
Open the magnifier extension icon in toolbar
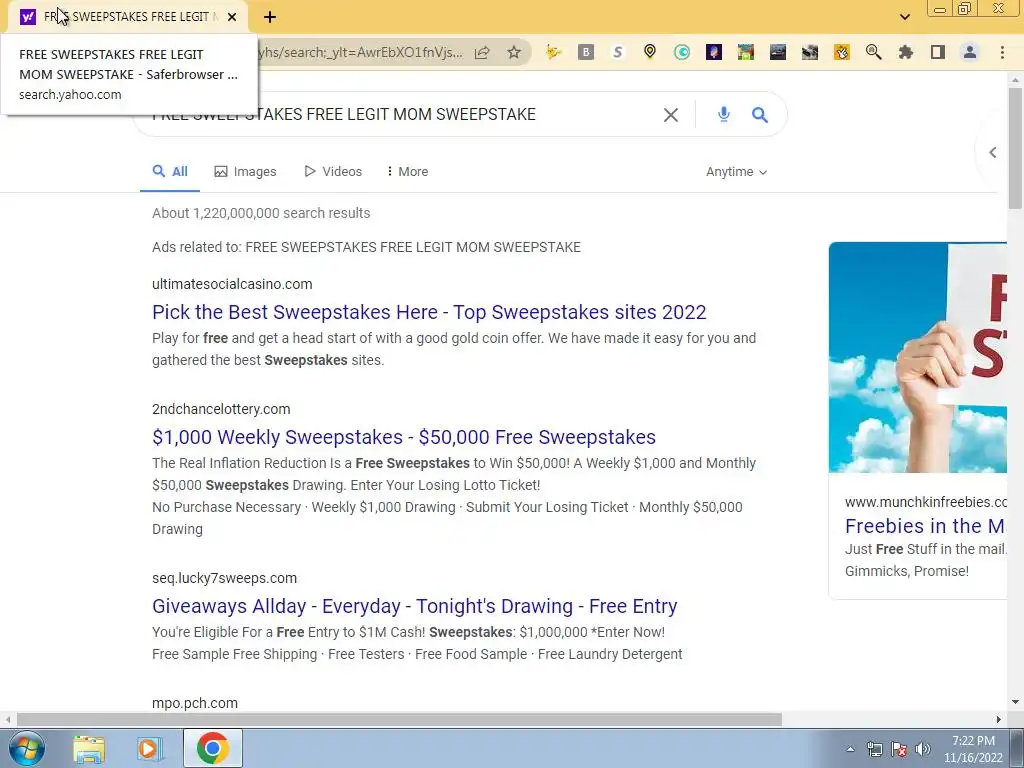pyautogui.click(x=874, y=52)
